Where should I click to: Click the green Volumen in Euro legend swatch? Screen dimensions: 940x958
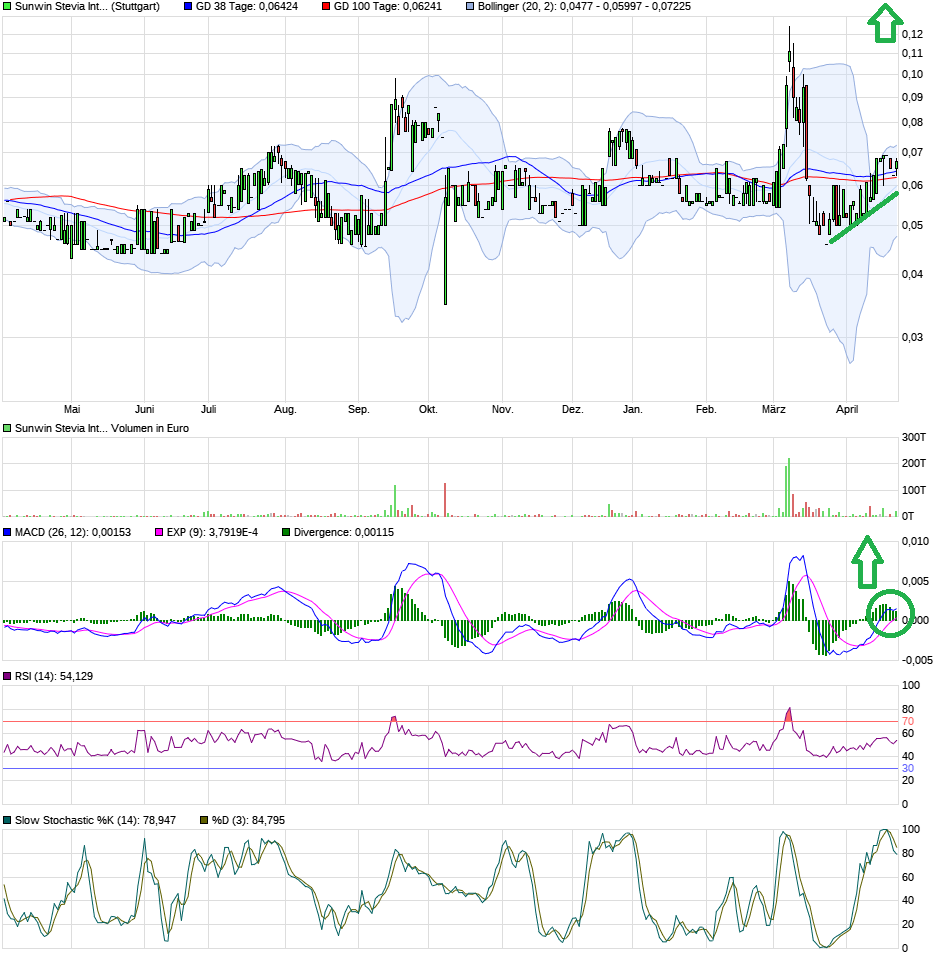[7, 428]
